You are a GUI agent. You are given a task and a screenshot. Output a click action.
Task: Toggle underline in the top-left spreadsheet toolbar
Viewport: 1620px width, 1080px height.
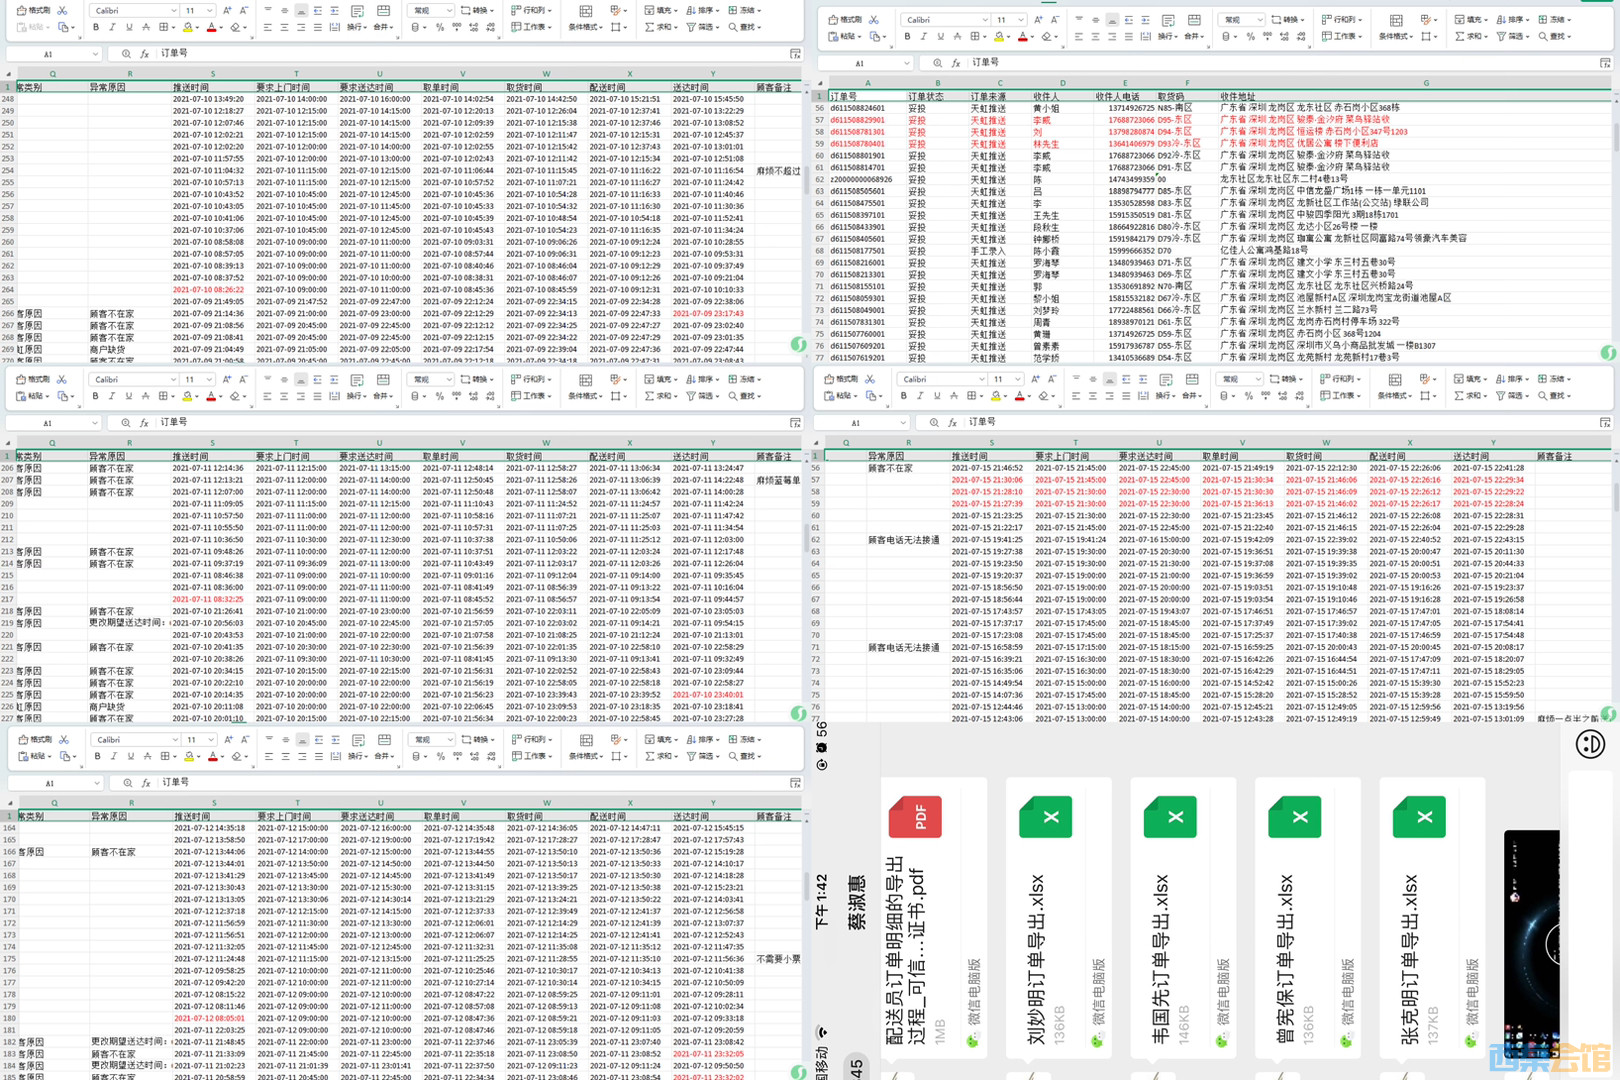(128, 27)
